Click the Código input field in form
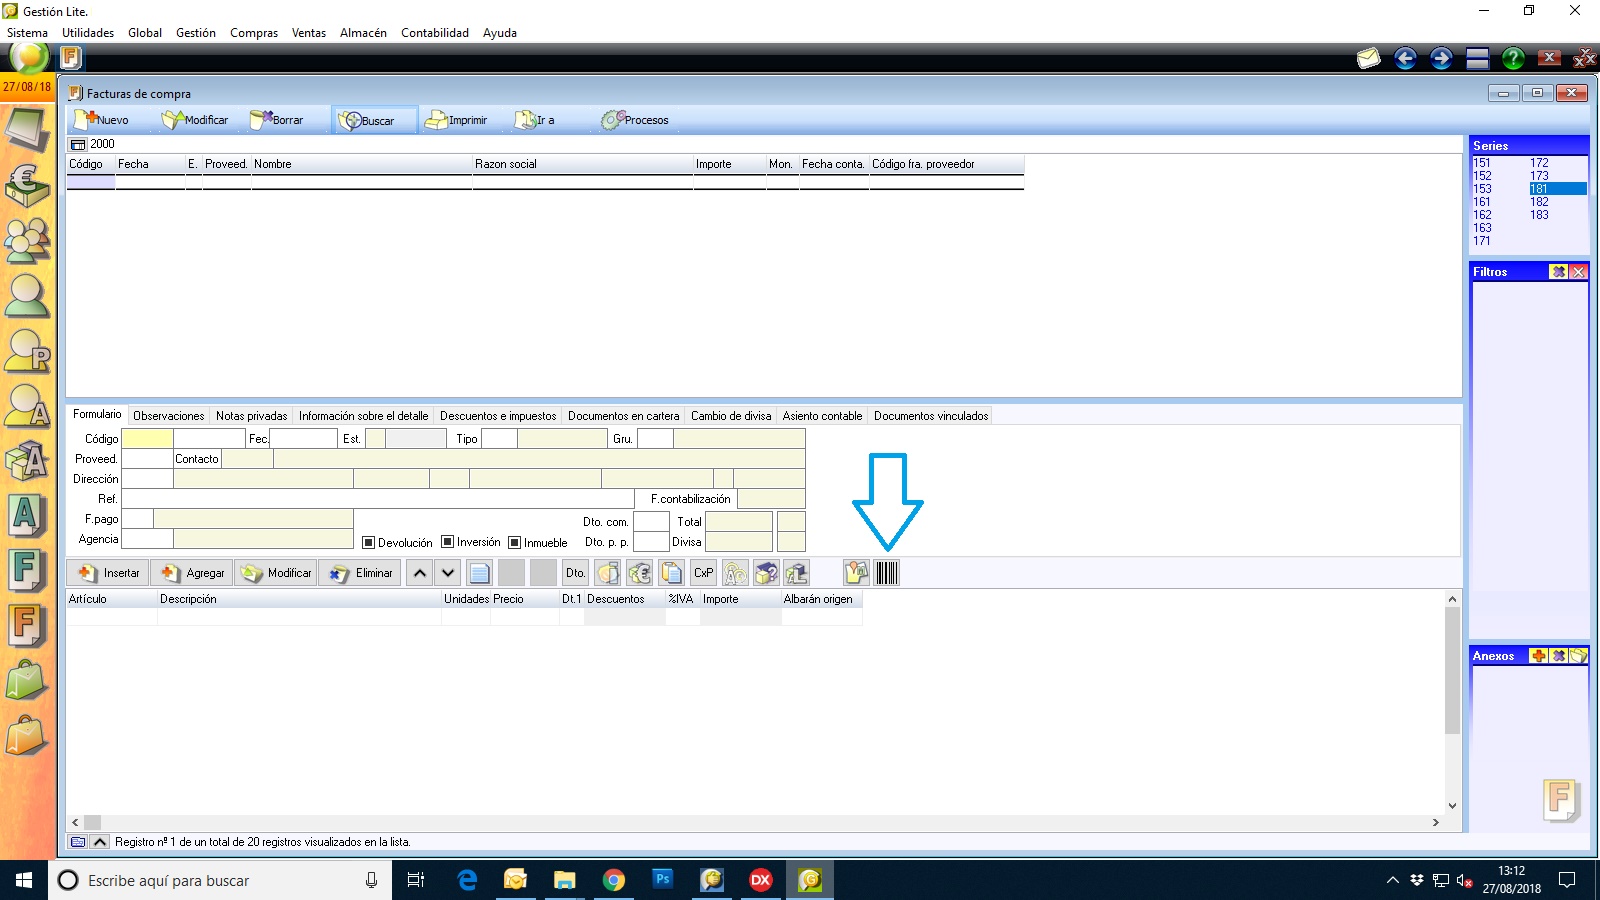Image resolution: width=1600 pixels, height=900 pixels. pos(147,438)
